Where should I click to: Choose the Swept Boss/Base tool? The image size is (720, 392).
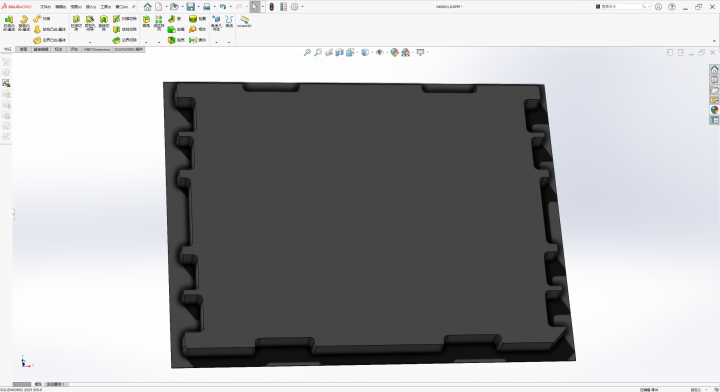click(42, 18)
